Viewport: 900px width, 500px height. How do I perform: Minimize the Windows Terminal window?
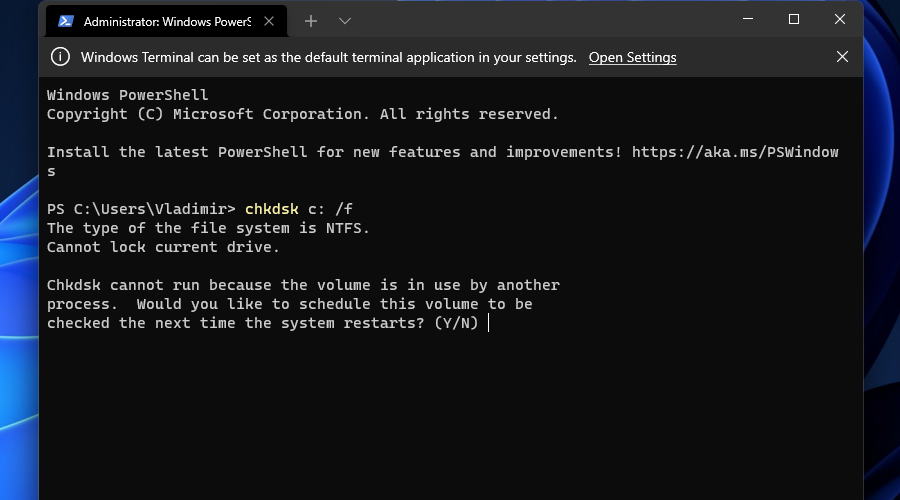(748, 19)
